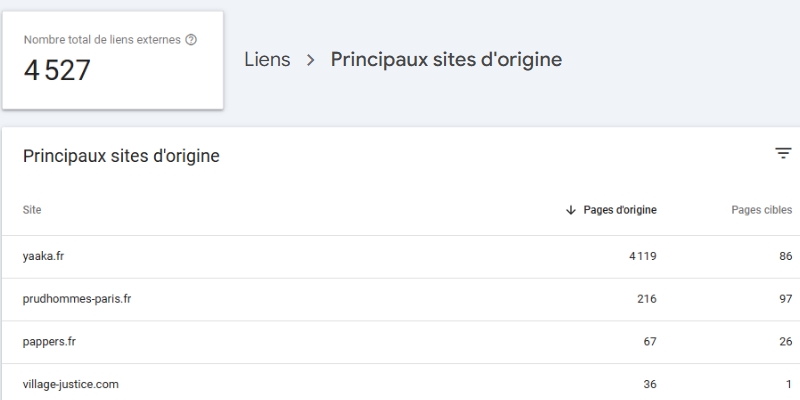Sort by the Pages cibles column header
This screenshot has height=400, width=800.
761,210
